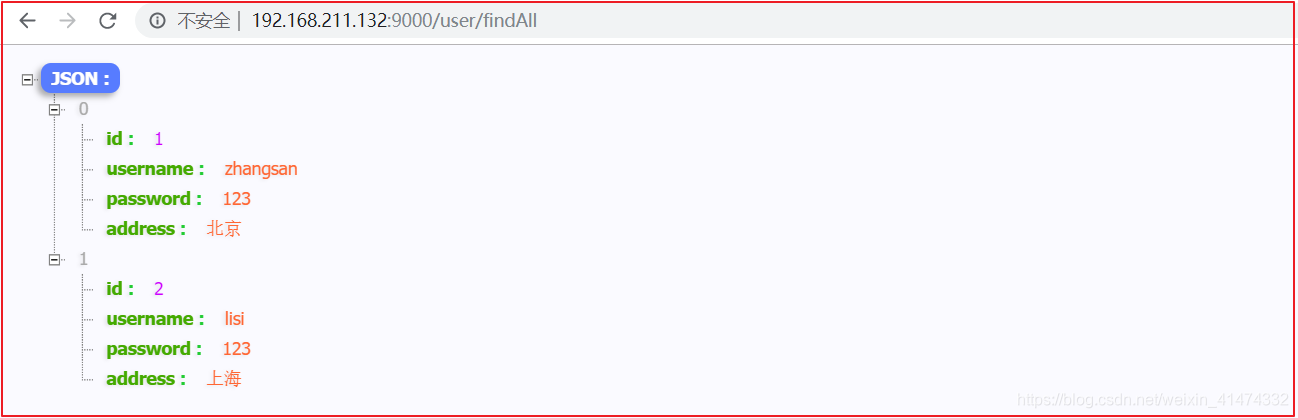The height and width of the screenshot is (418, 1298).
Task: Click the blue JSON label
Action: click(80, 79)
